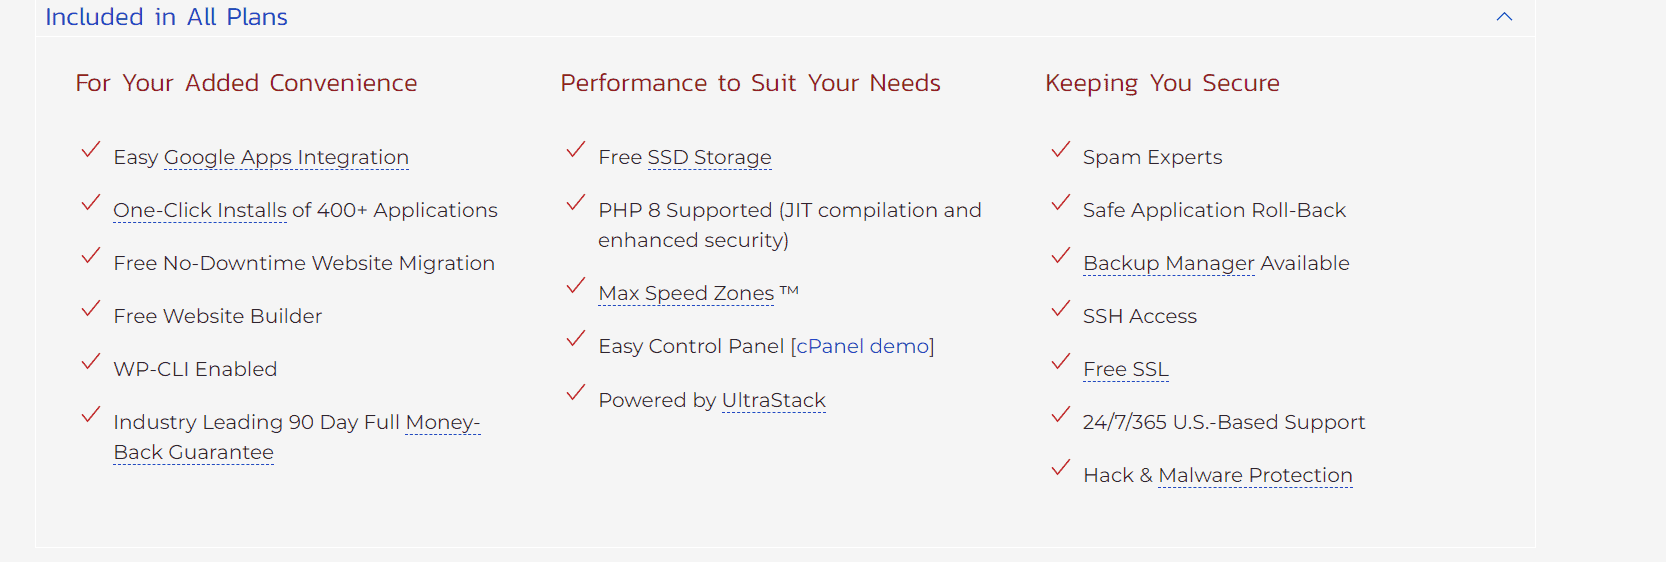The width and height of the screenshot is (1666, 562).
Task: Click the SSD Storage underlined term
Action: tap(709, 157)
